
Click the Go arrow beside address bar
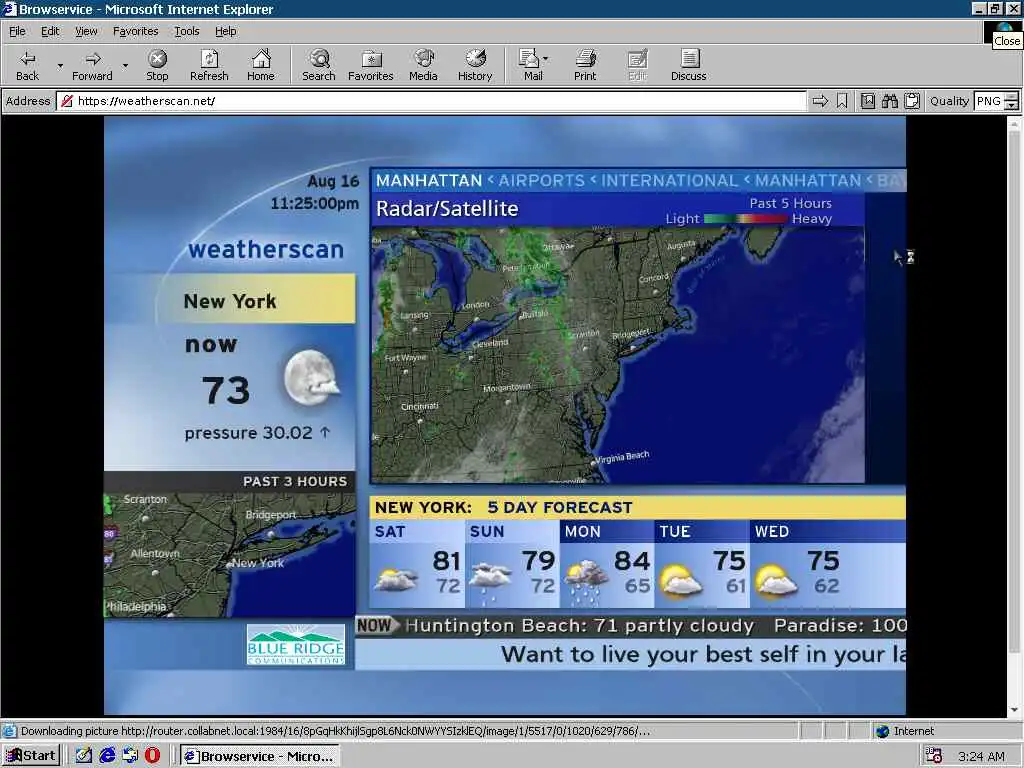point(820,101)
